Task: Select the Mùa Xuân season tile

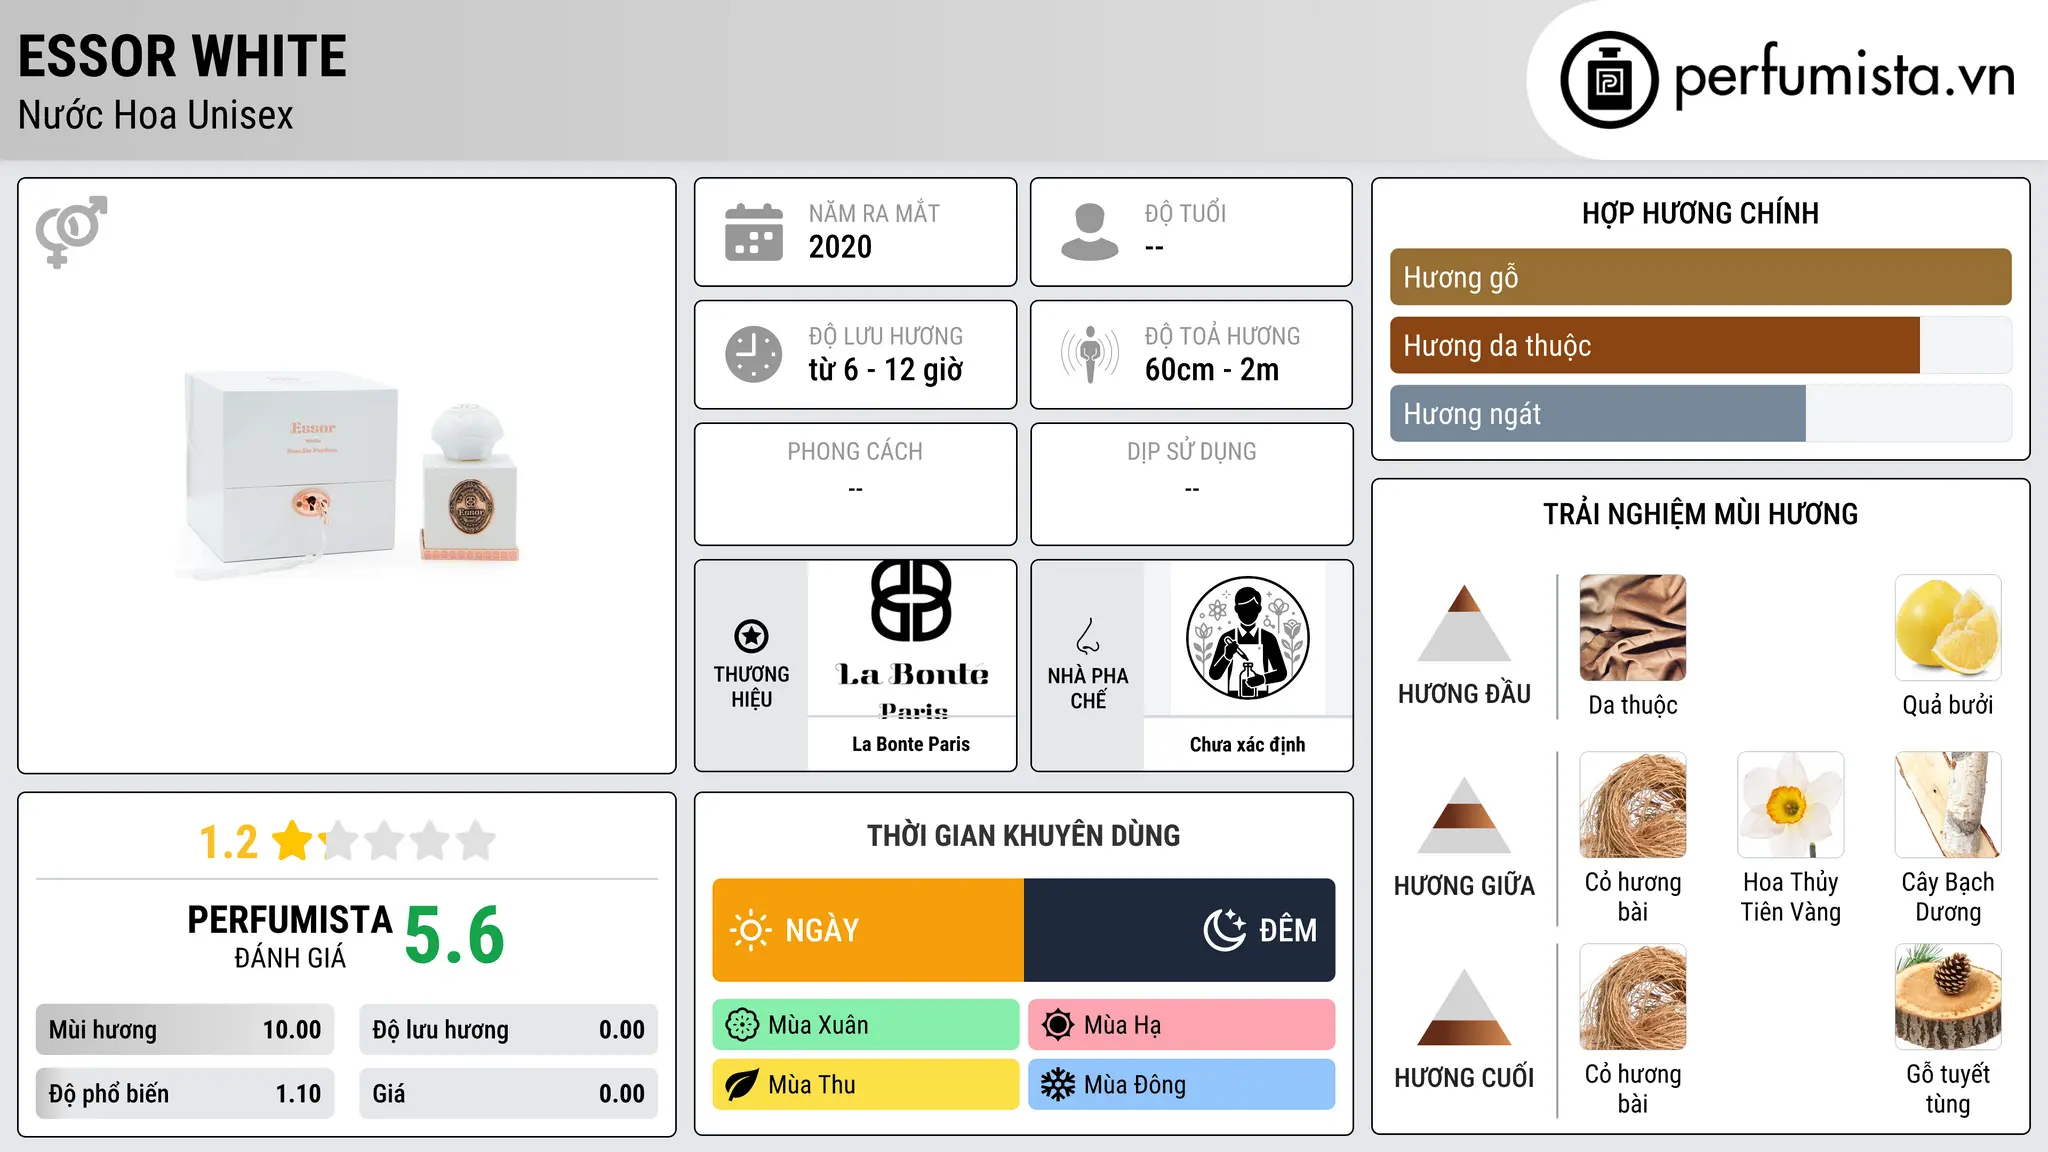Action: click(x=866, y=1025)
